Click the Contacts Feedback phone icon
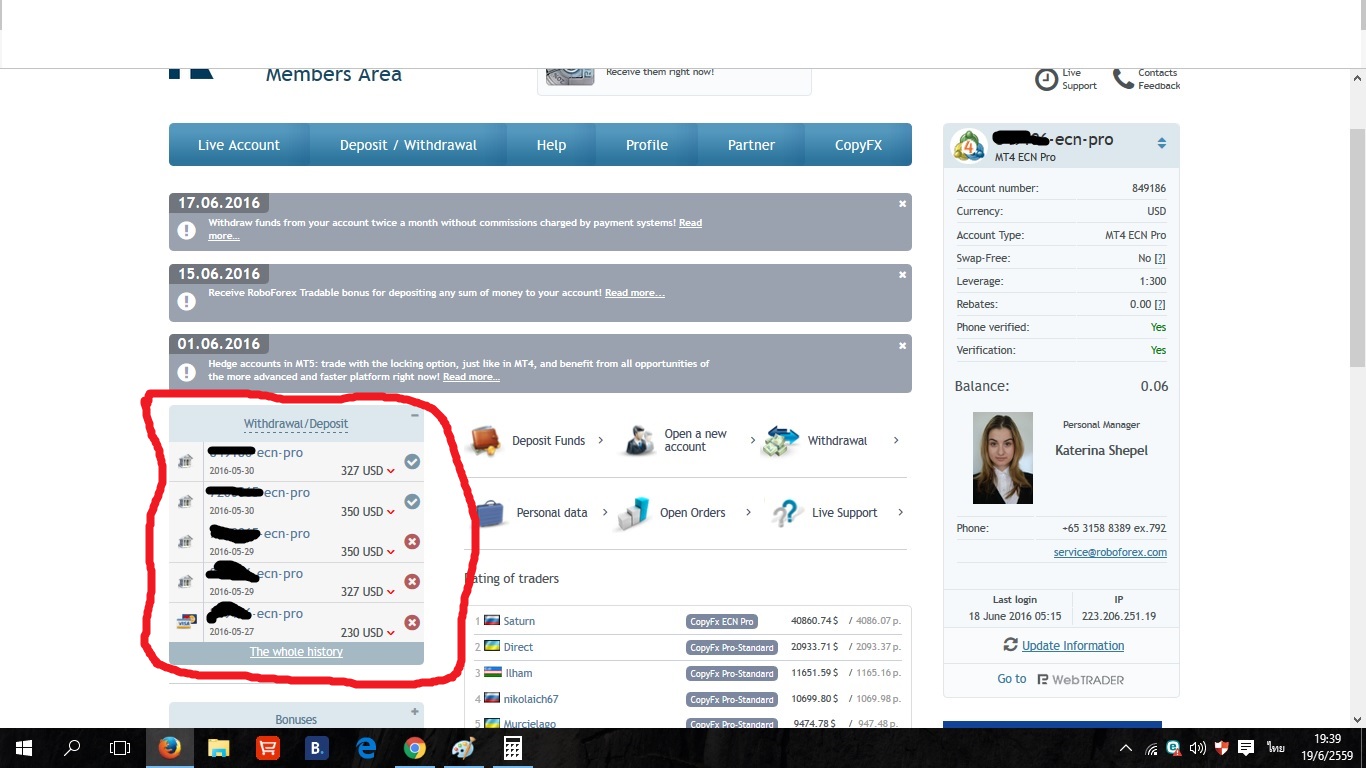 (1122, 77)
